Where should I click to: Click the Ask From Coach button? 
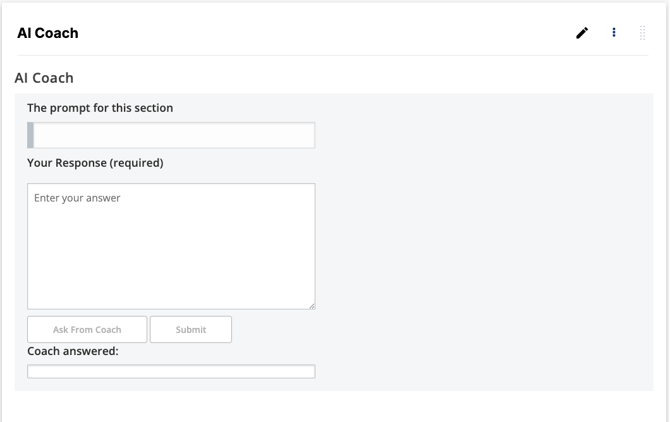pyautogui.click(x=87, y=329)
